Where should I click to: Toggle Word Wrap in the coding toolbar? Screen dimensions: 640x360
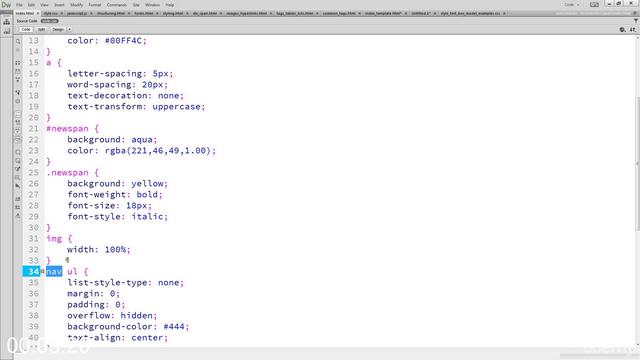click(18, 131)
